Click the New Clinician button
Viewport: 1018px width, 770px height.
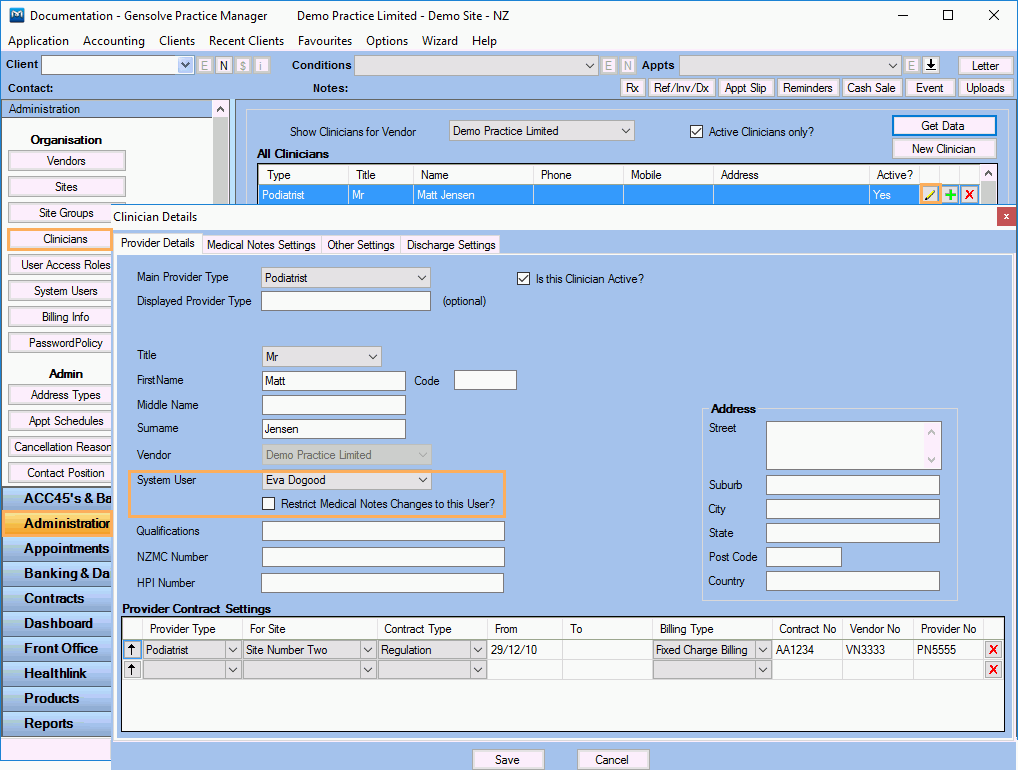(943, 149)
